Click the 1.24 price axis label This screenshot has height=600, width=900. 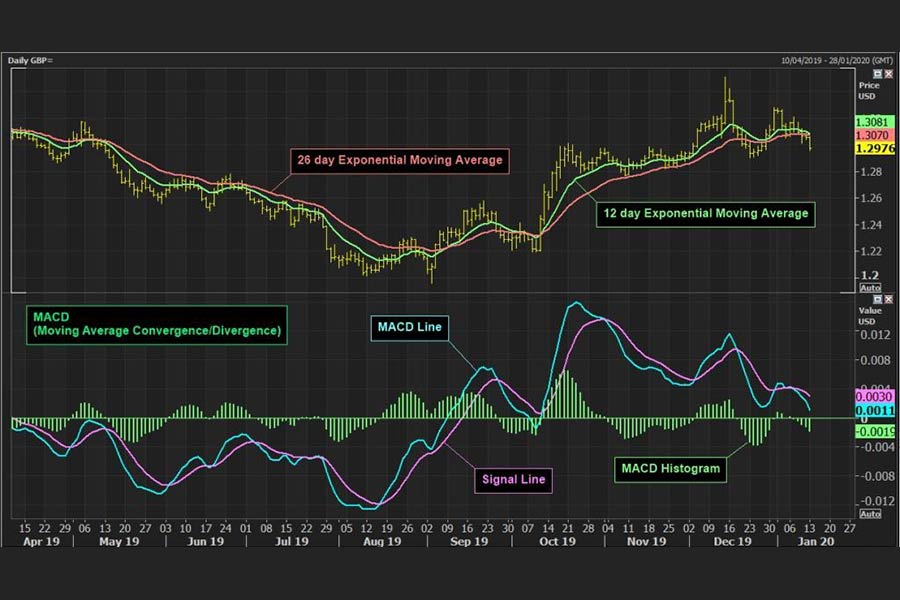[x=871, y=224]
